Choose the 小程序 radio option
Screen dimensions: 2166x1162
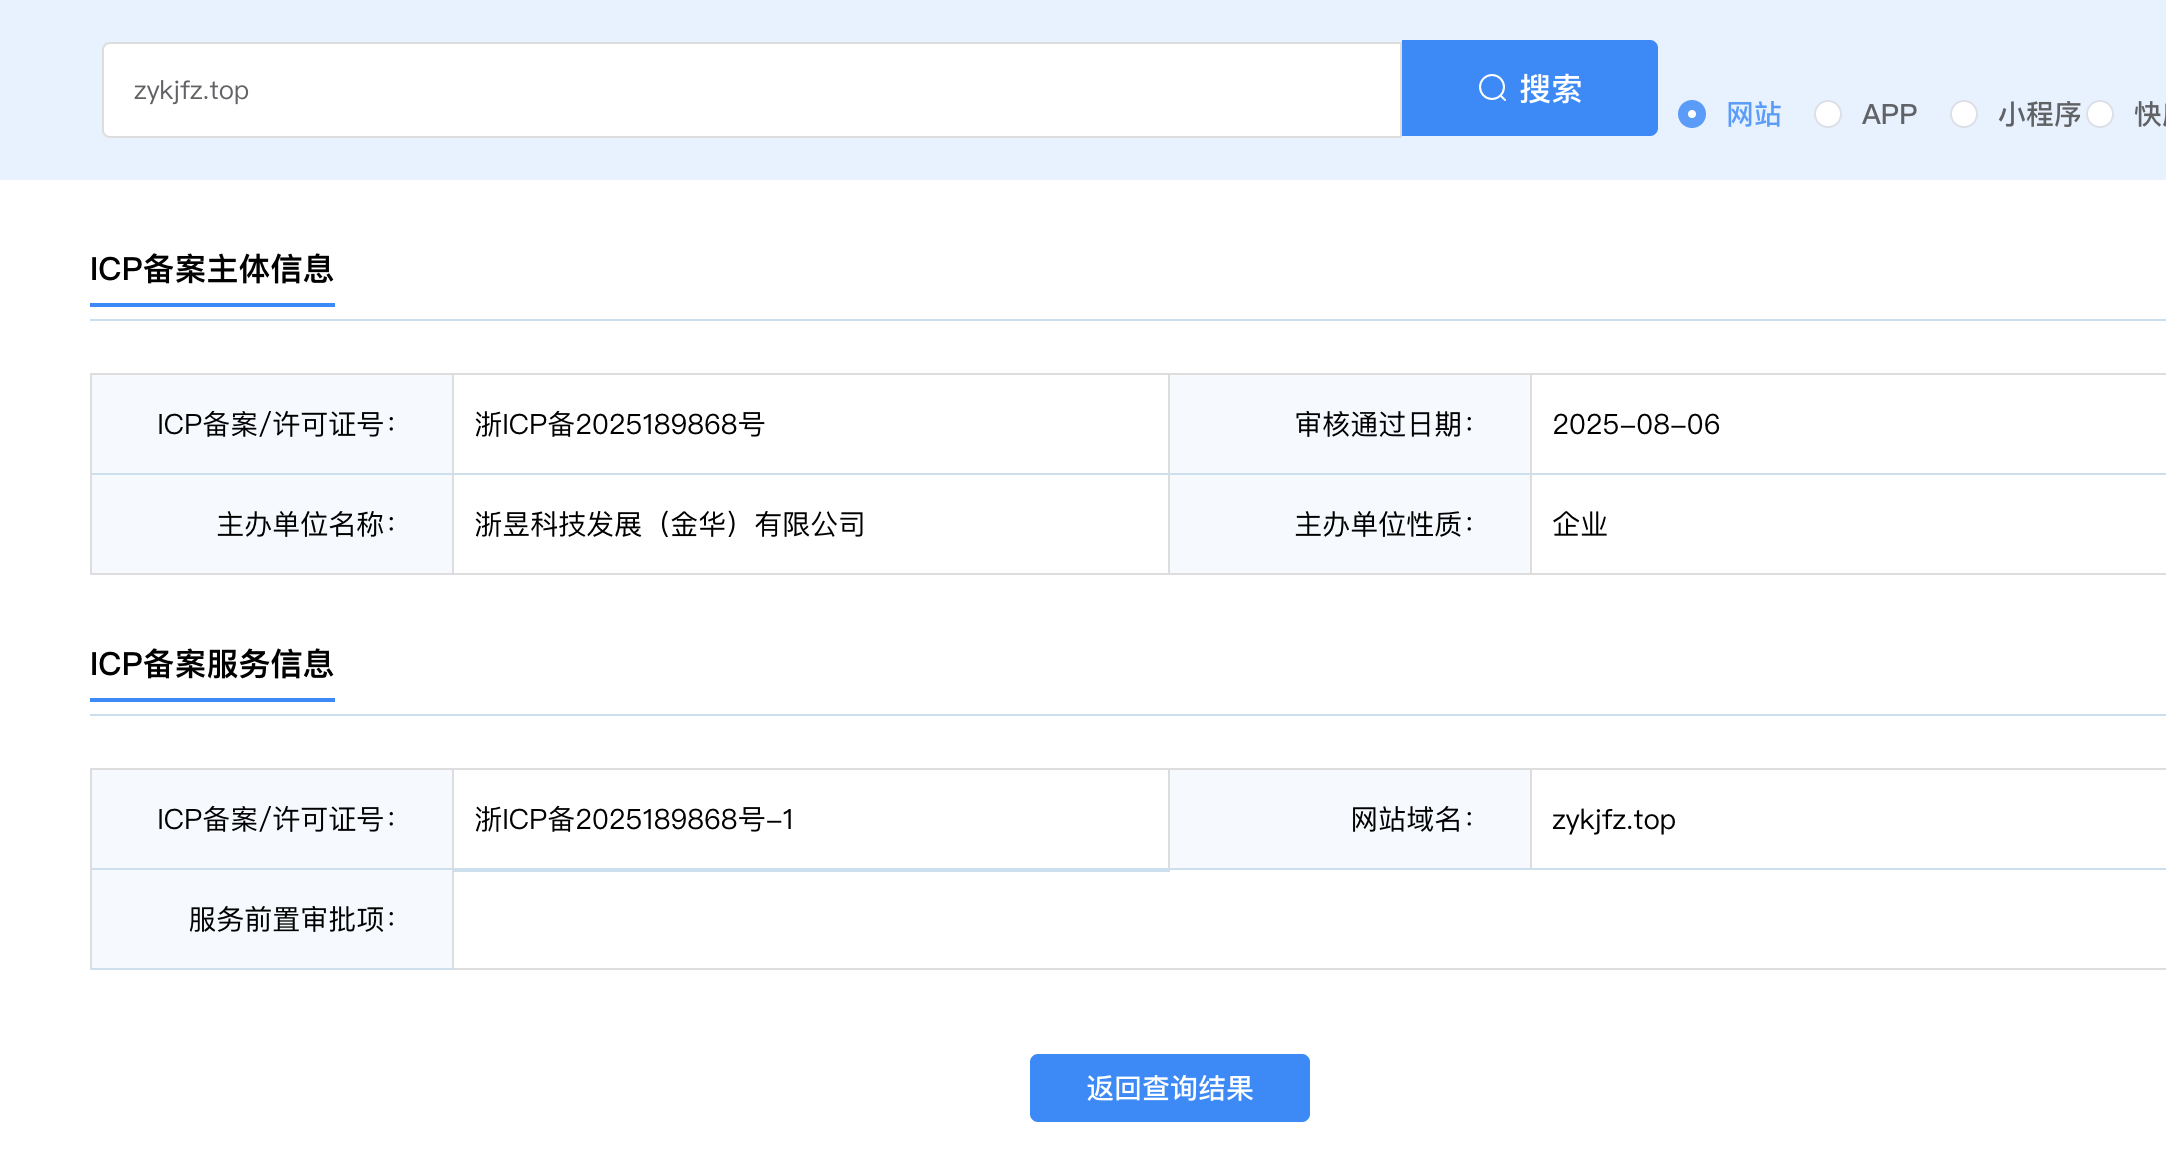point(1964,114)
